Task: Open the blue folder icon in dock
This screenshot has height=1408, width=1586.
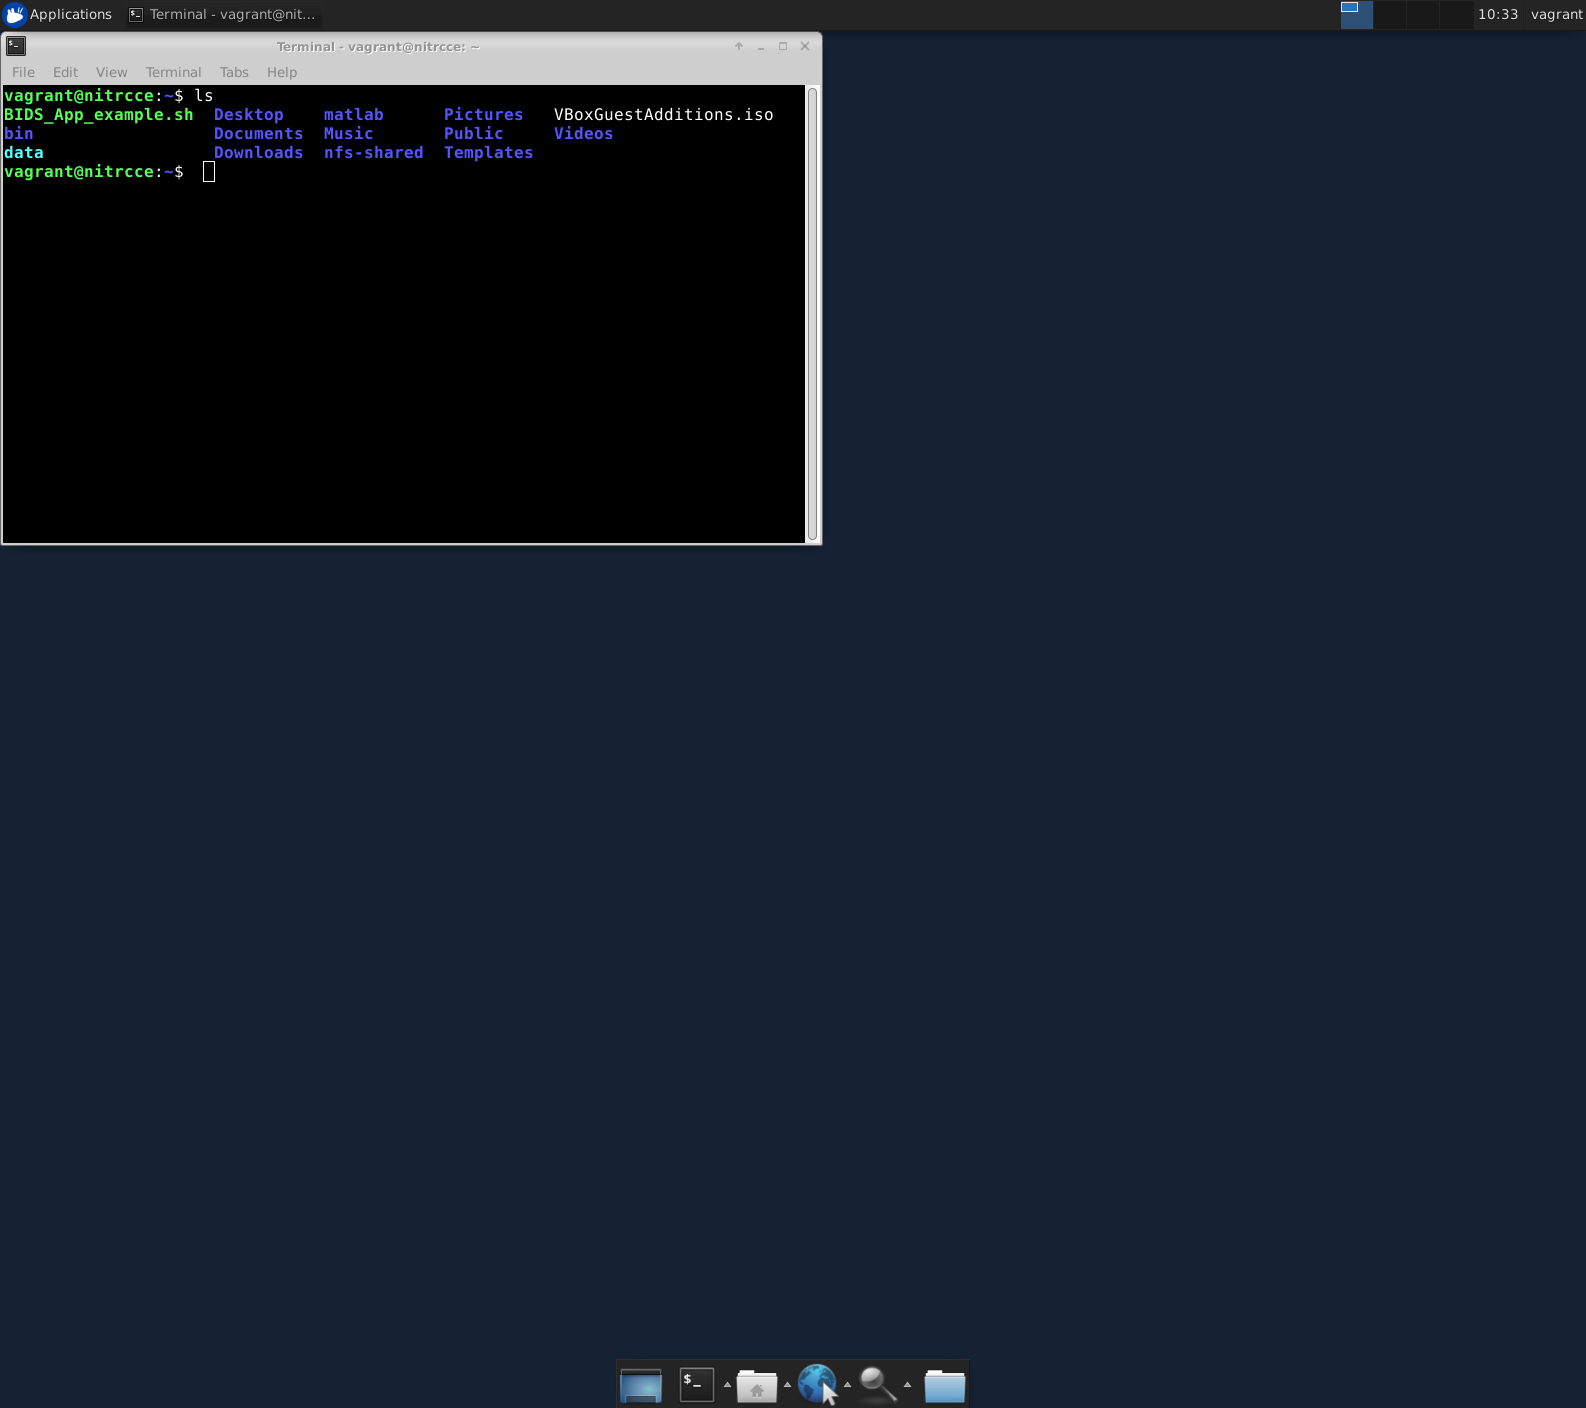Action: pos(944,1386)
